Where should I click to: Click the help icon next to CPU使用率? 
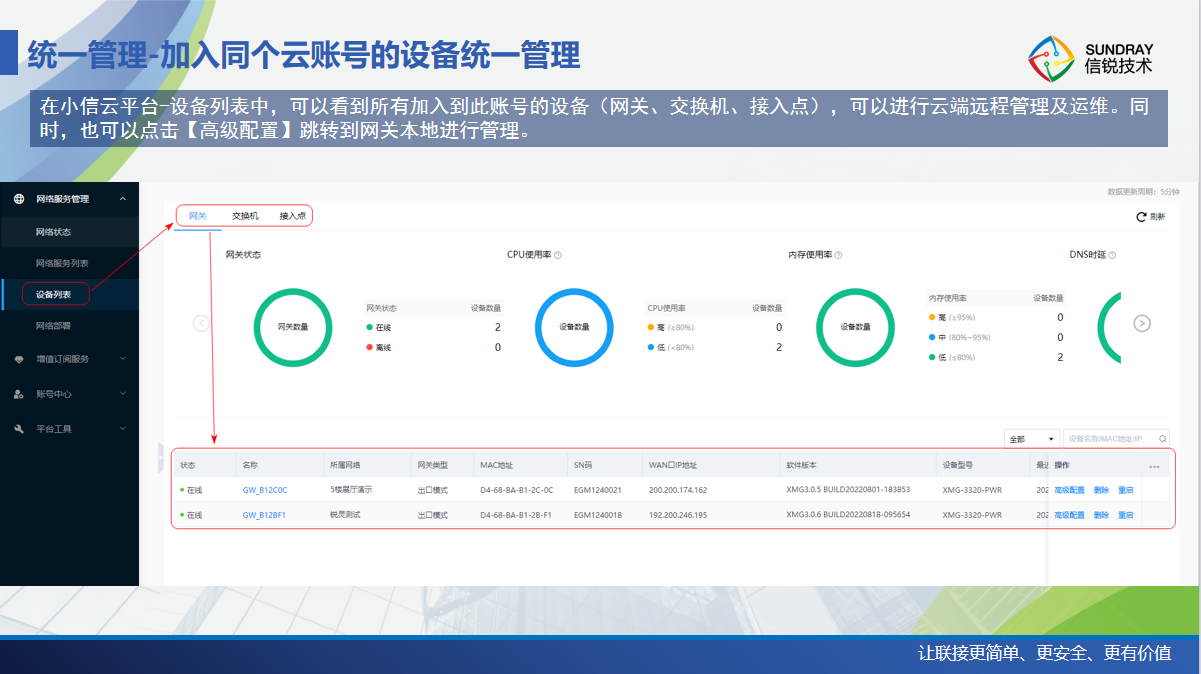(558, 255)
